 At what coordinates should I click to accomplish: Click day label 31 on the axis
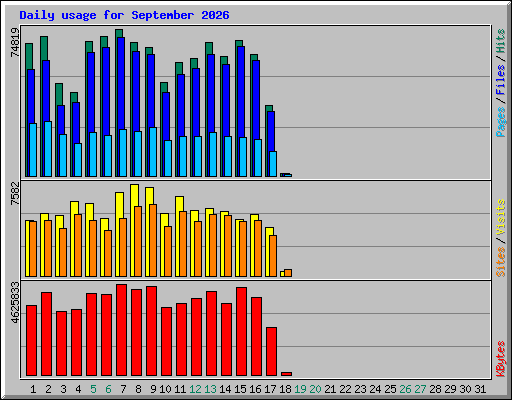[480, 389]
